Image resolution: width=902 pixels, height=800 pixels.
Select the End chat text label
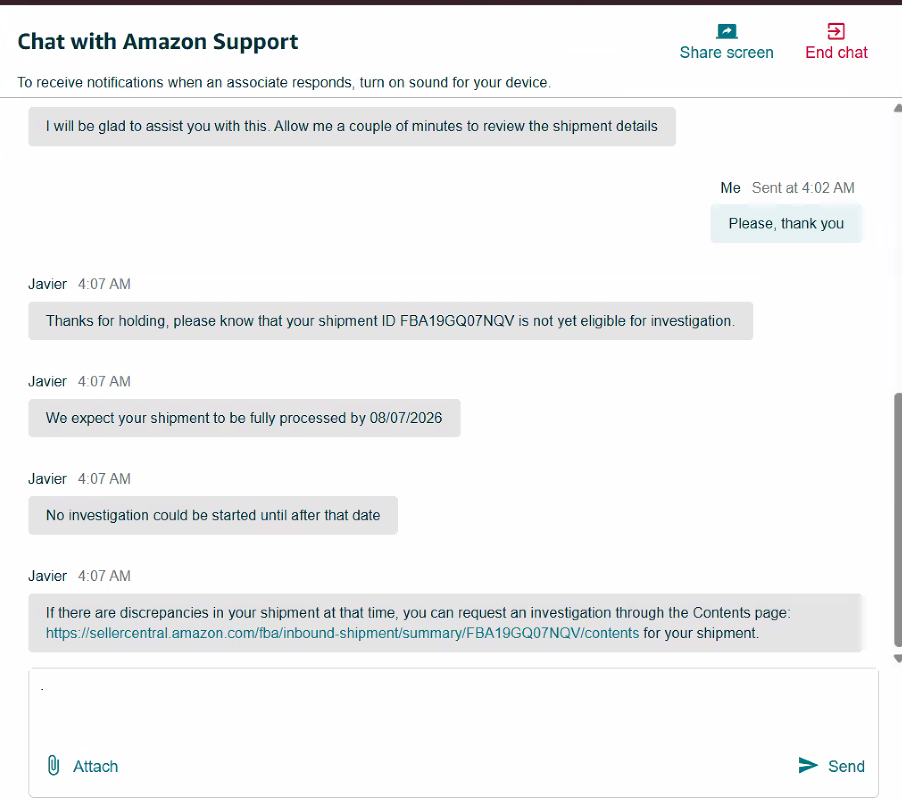tap(836, 52)
